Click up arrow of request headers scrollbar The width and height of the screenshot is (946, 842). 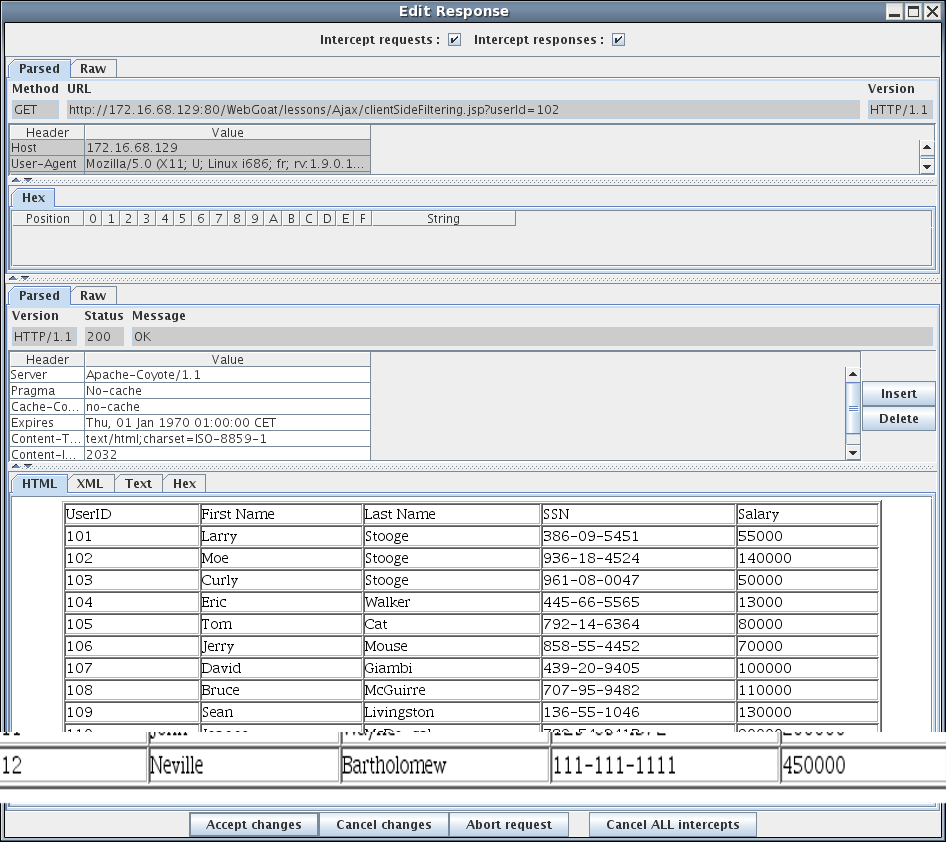(926, 149)
